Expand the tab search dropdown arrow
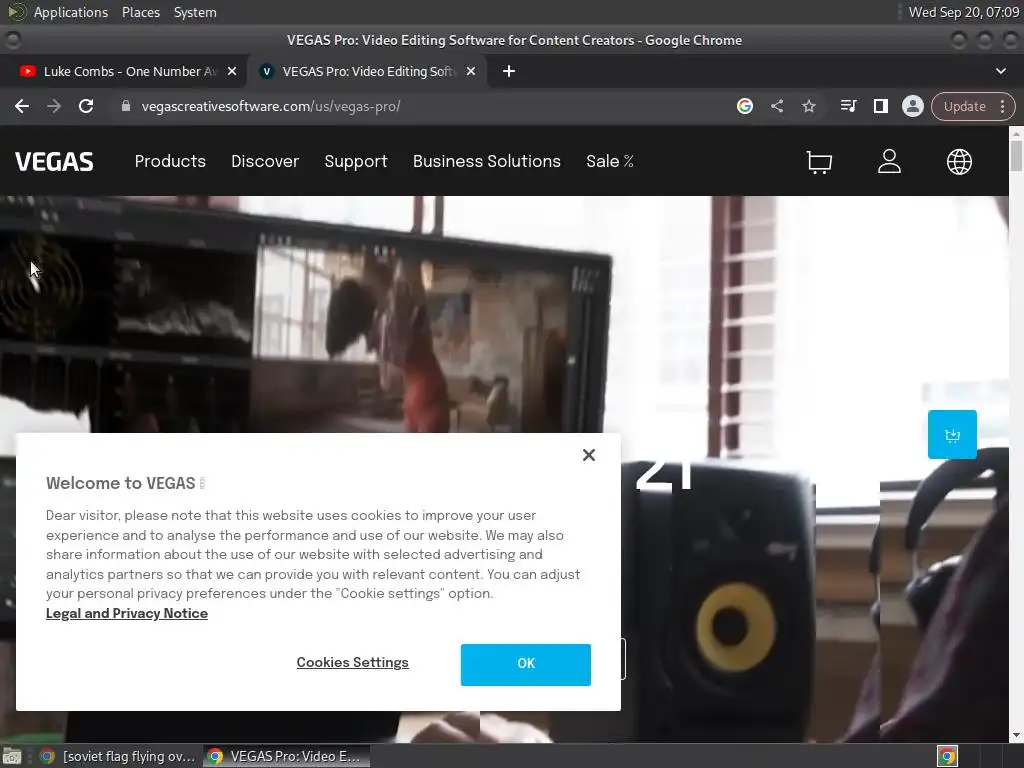The width and height of the screenshot is (1024, 768). coord(1000,71)
